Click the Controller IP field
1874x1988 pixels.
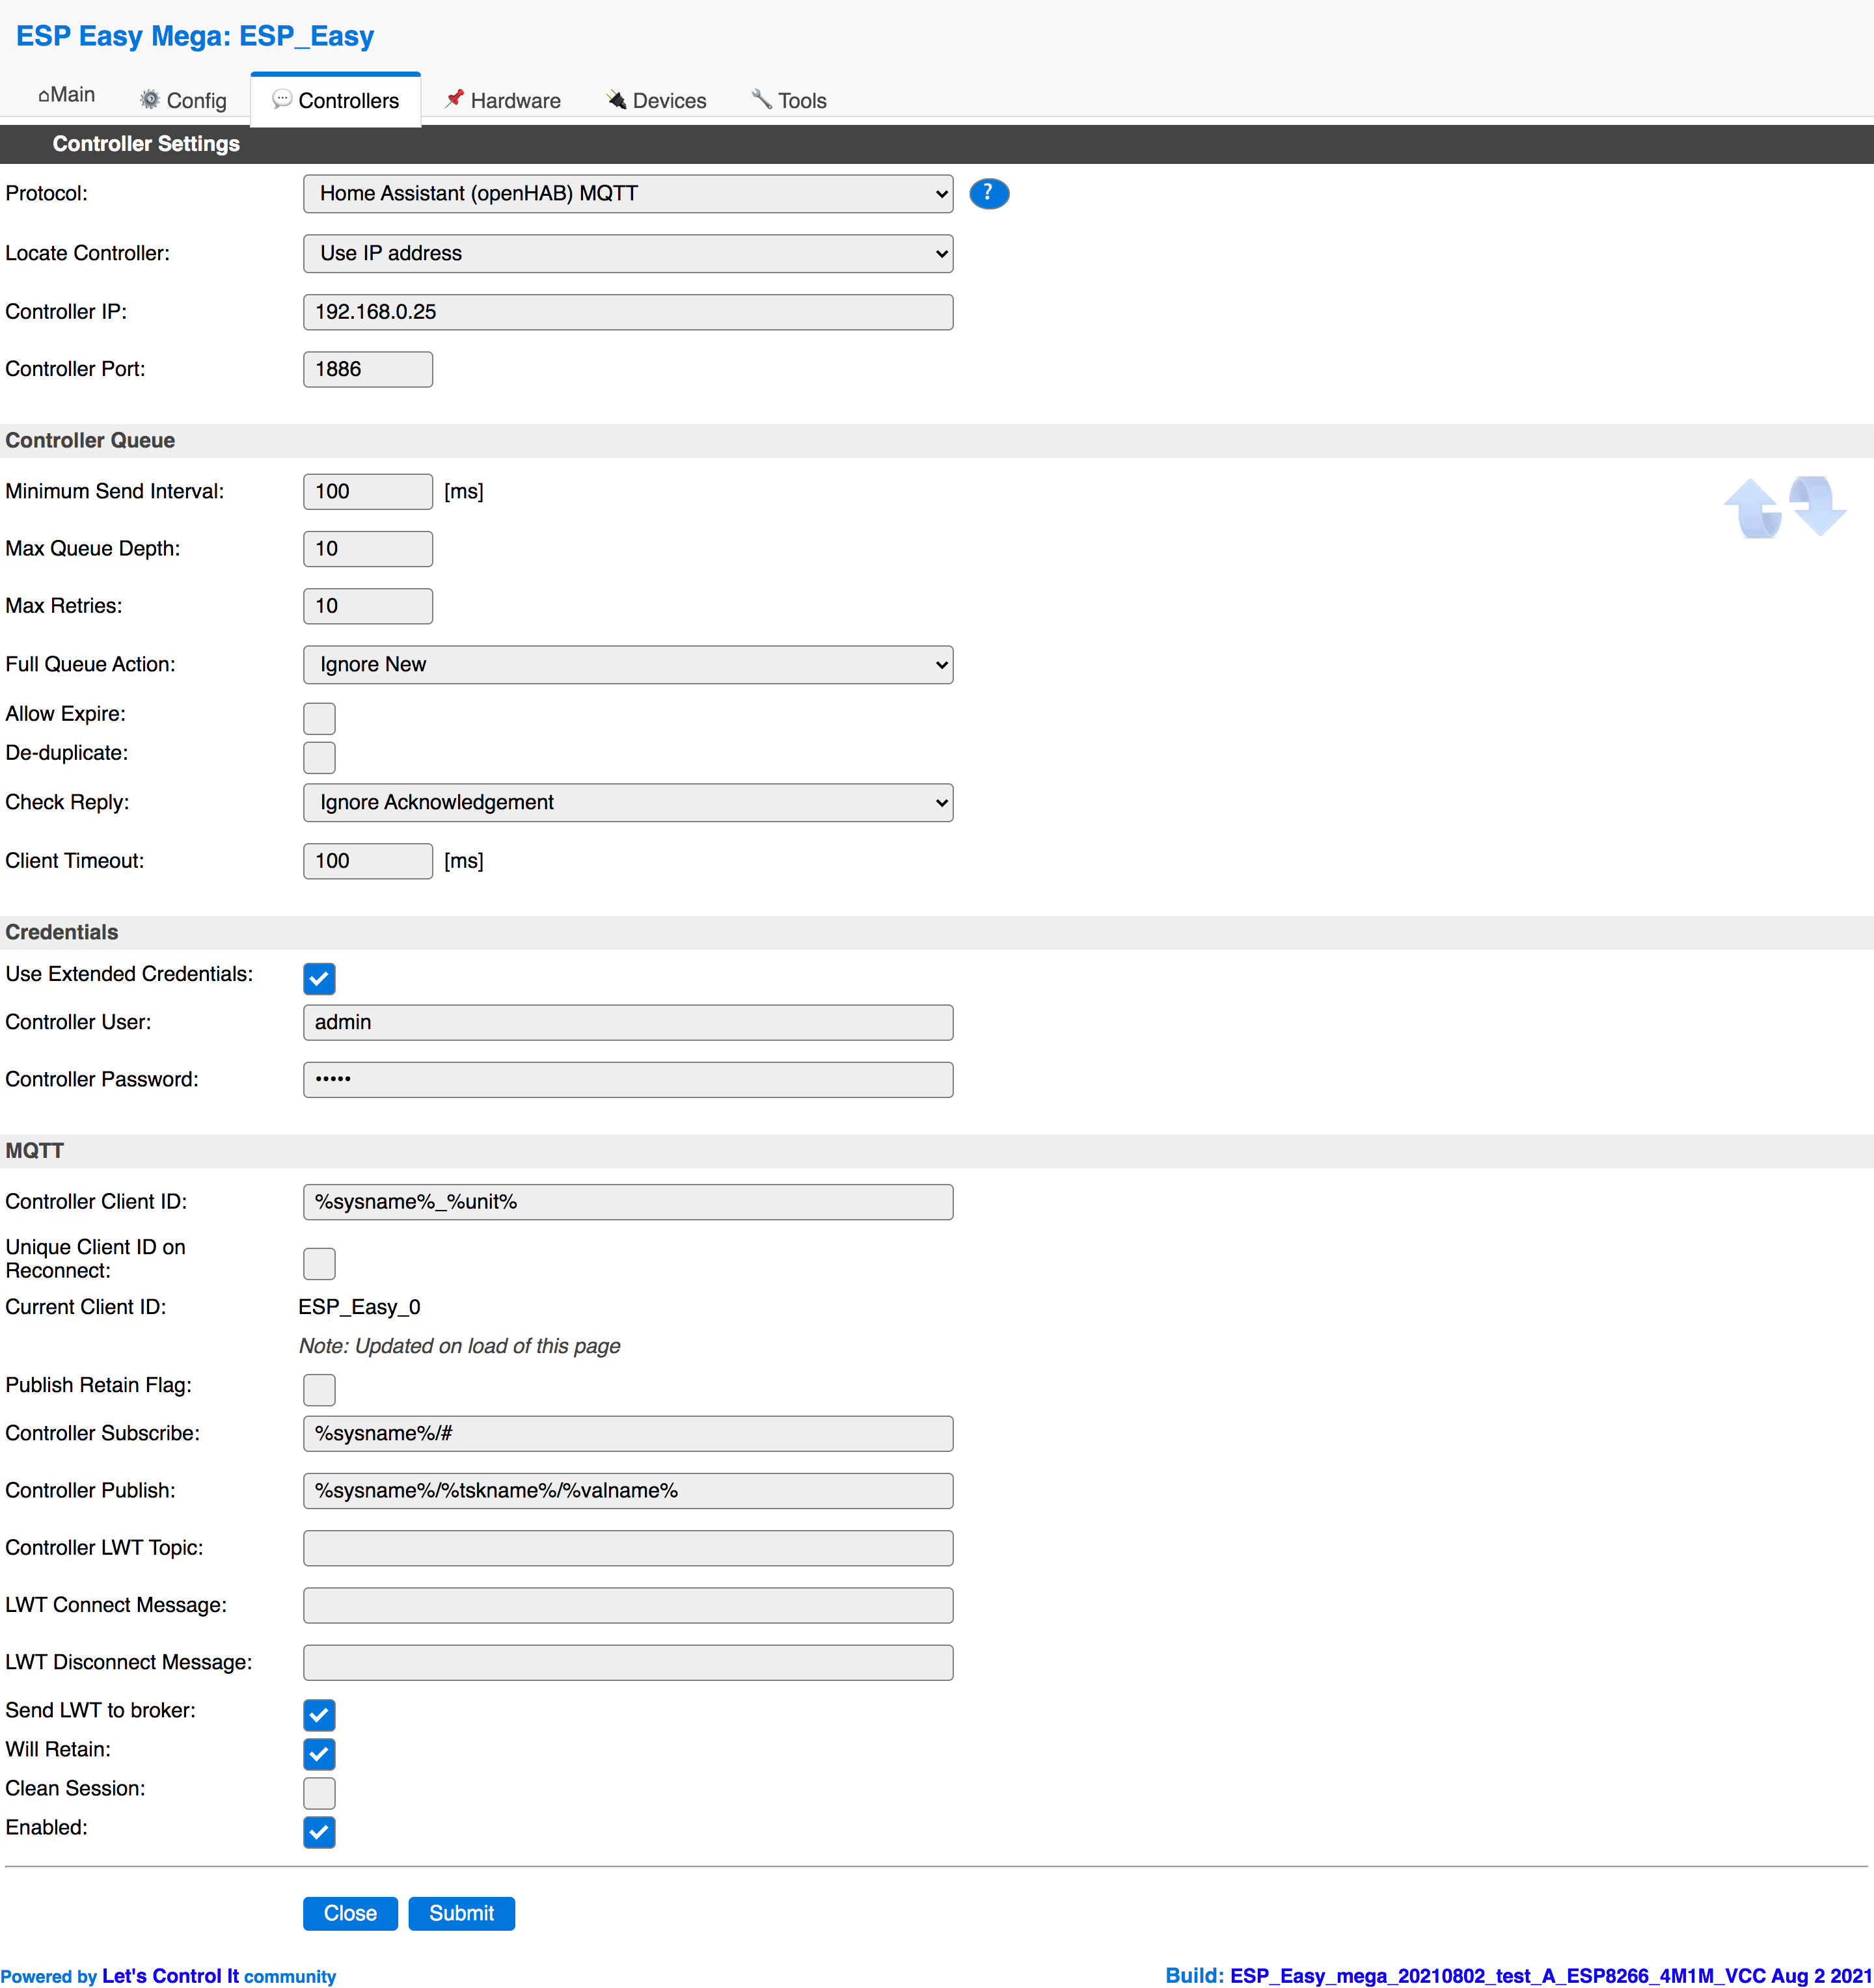tap(628, 312)
